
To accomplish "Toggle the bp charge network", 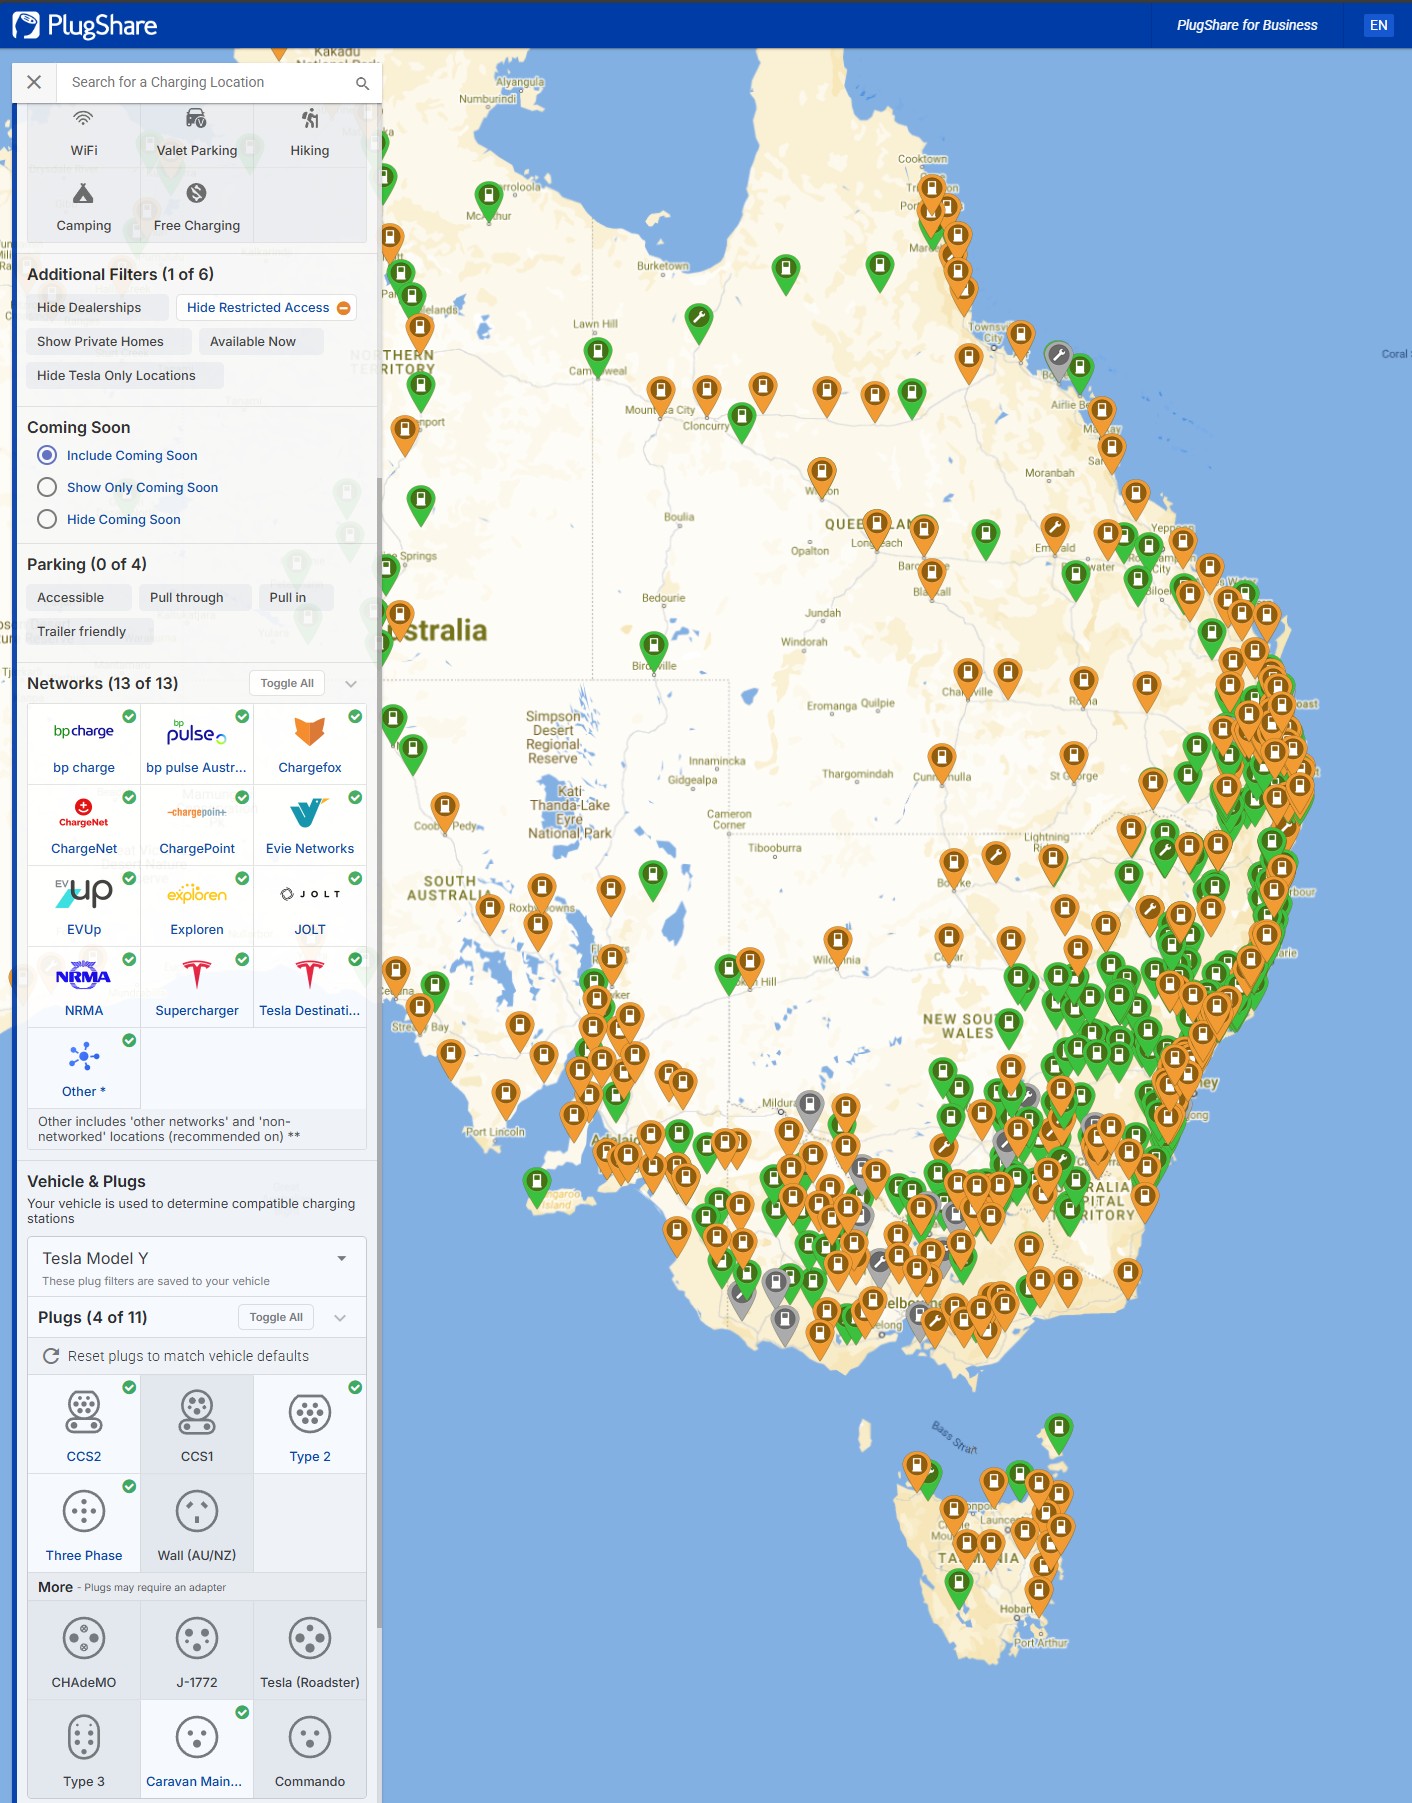I will [84, 744].
